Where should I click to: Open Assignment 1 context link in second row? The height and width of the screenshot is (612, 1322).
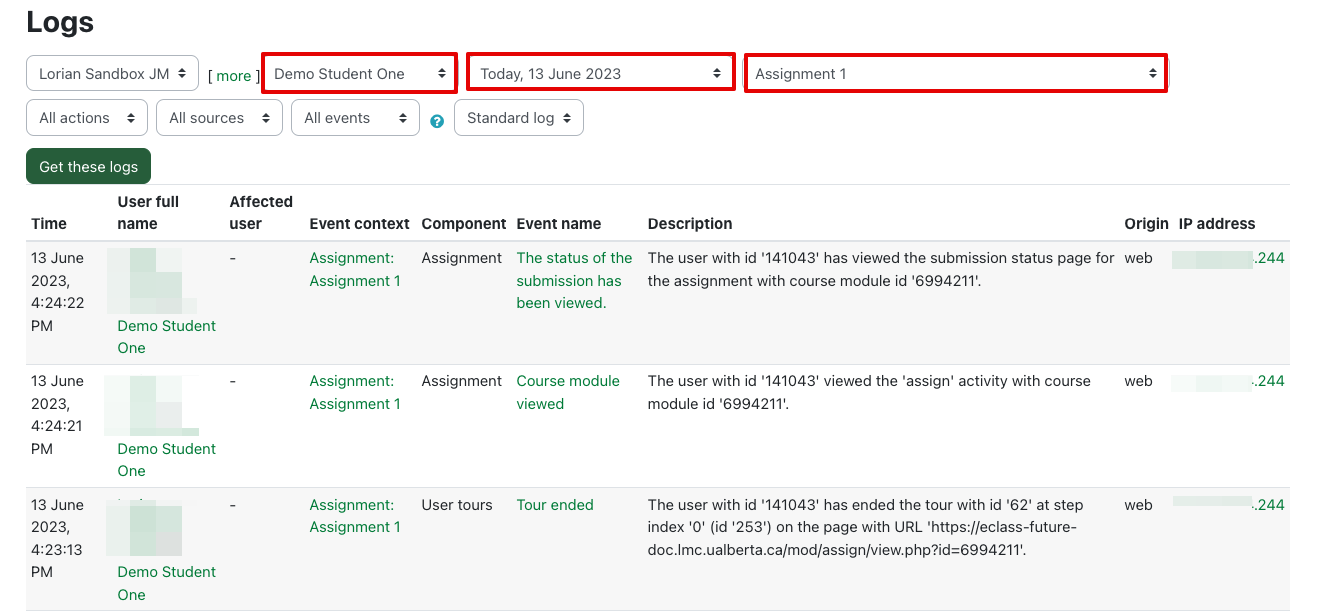coord(354,392)
